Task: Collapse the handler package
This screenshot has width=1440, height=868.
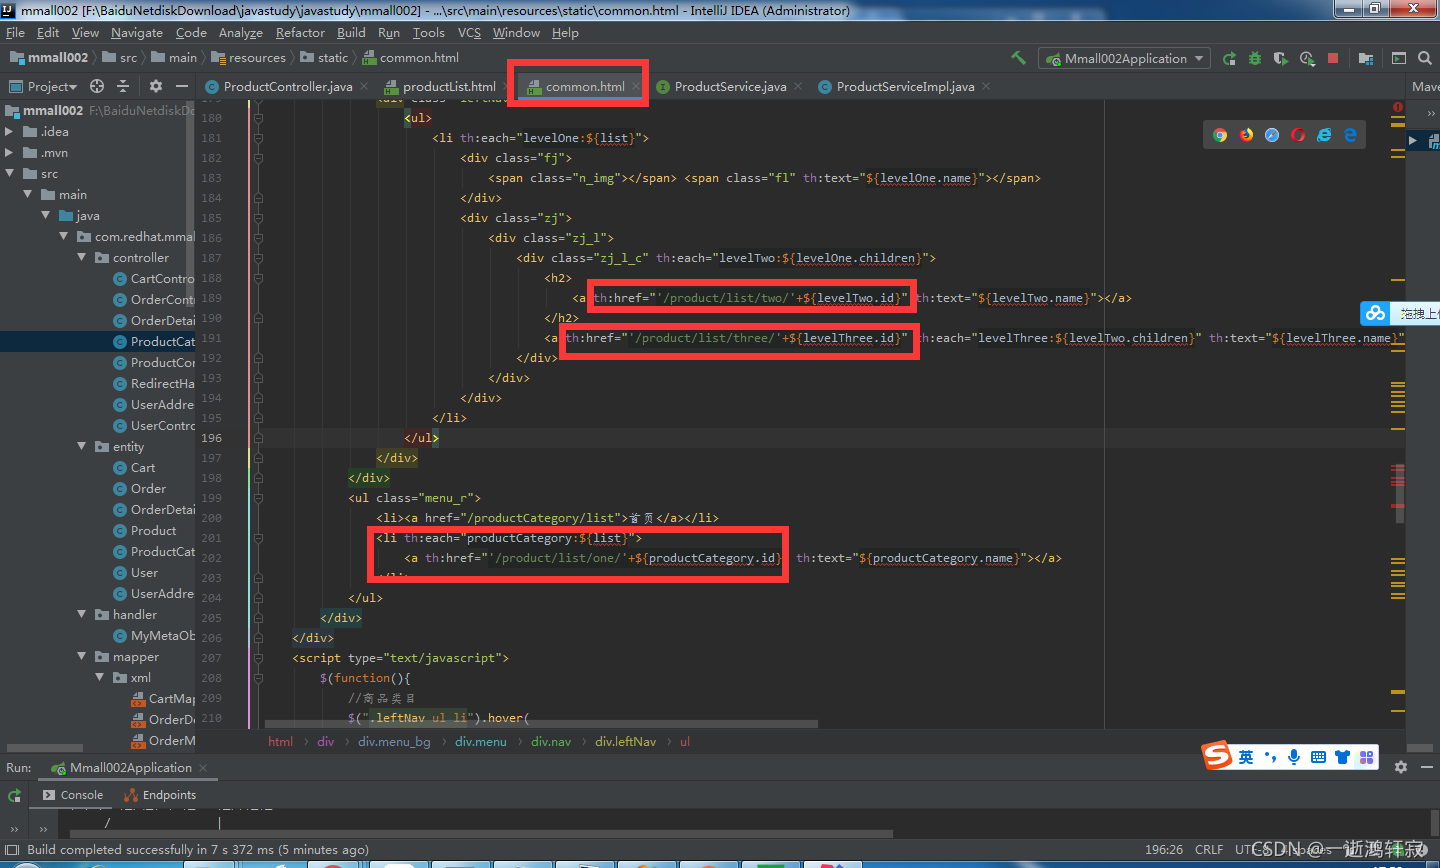Action: coord(82,614)
